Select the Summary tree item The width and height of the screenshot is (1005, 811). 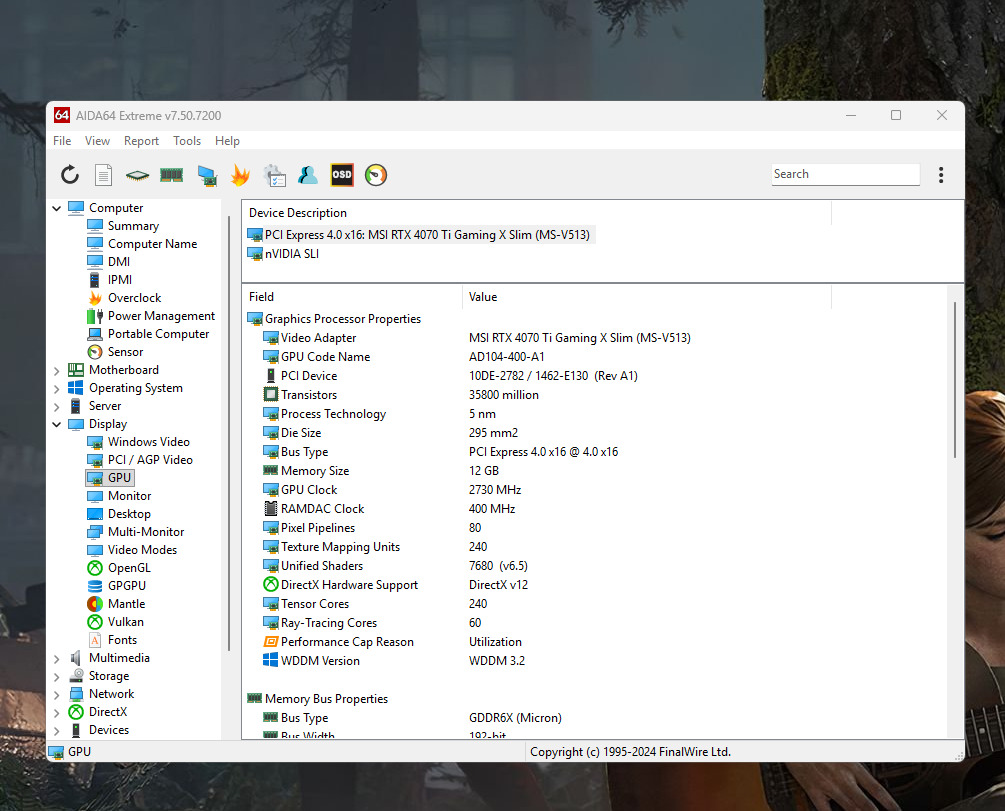point(124,226)
